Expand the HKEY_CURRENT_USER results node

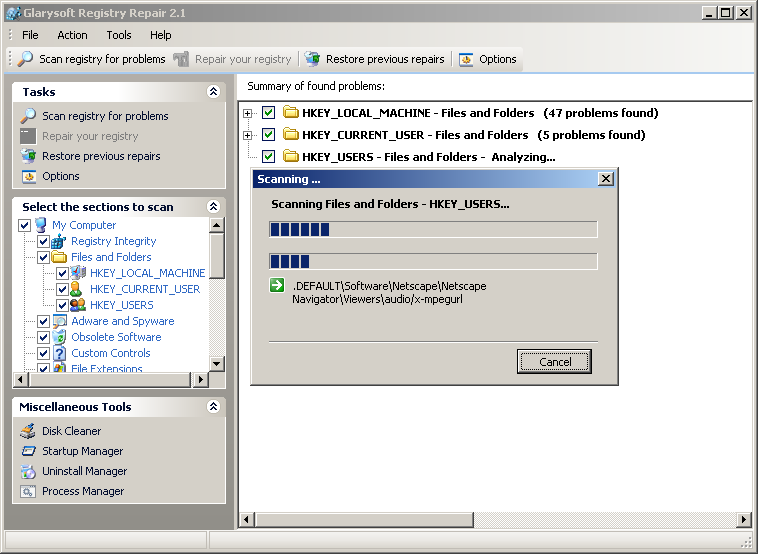(248, 135)
